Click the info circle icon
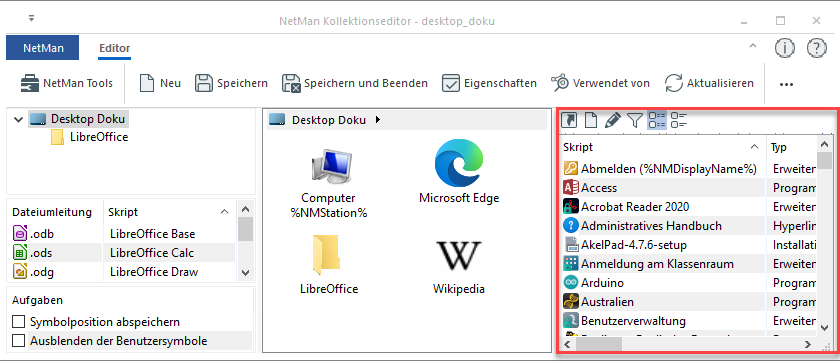This screenshot has width=840, height=361. tap(784, 48)
